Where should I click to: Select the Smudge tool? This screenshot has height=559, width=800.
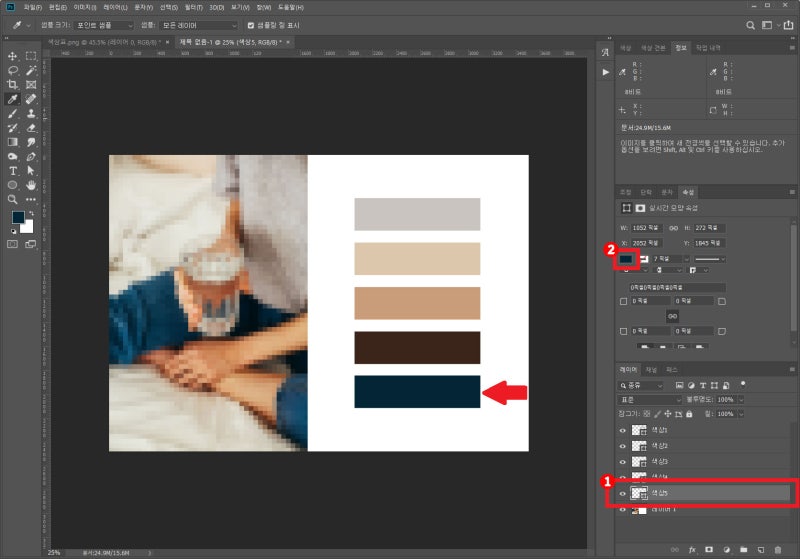(x=31, y=142)
